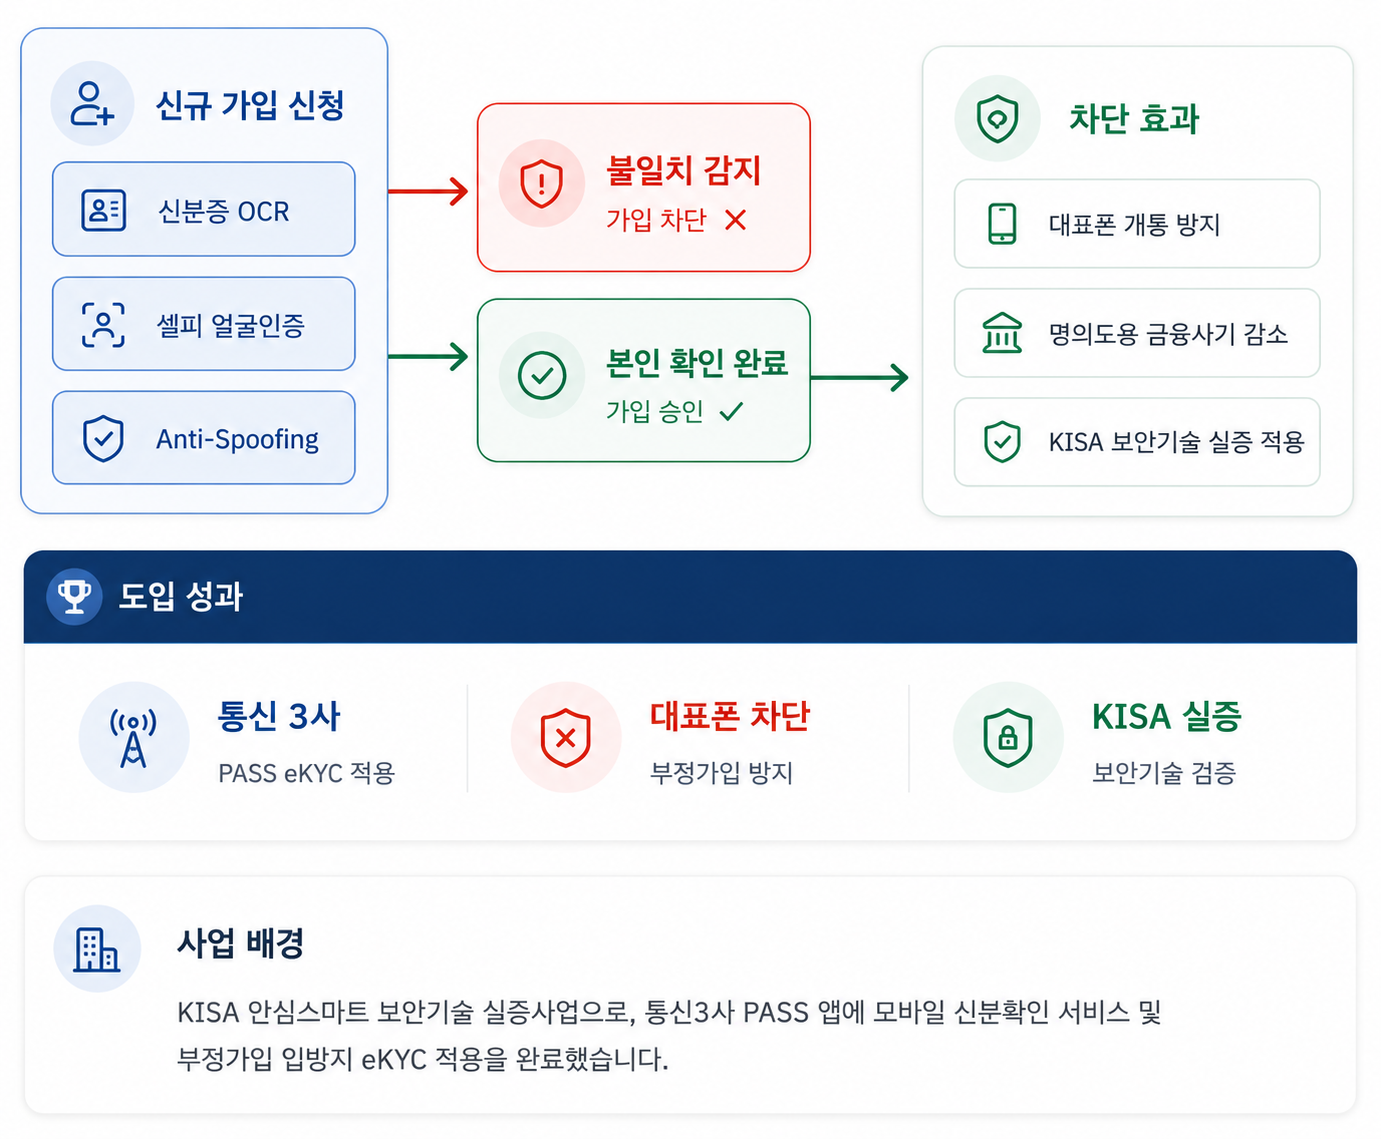1381x1139 pixels.
Task: Select the 신분증 OCR card
Action: tap(204, 210)
